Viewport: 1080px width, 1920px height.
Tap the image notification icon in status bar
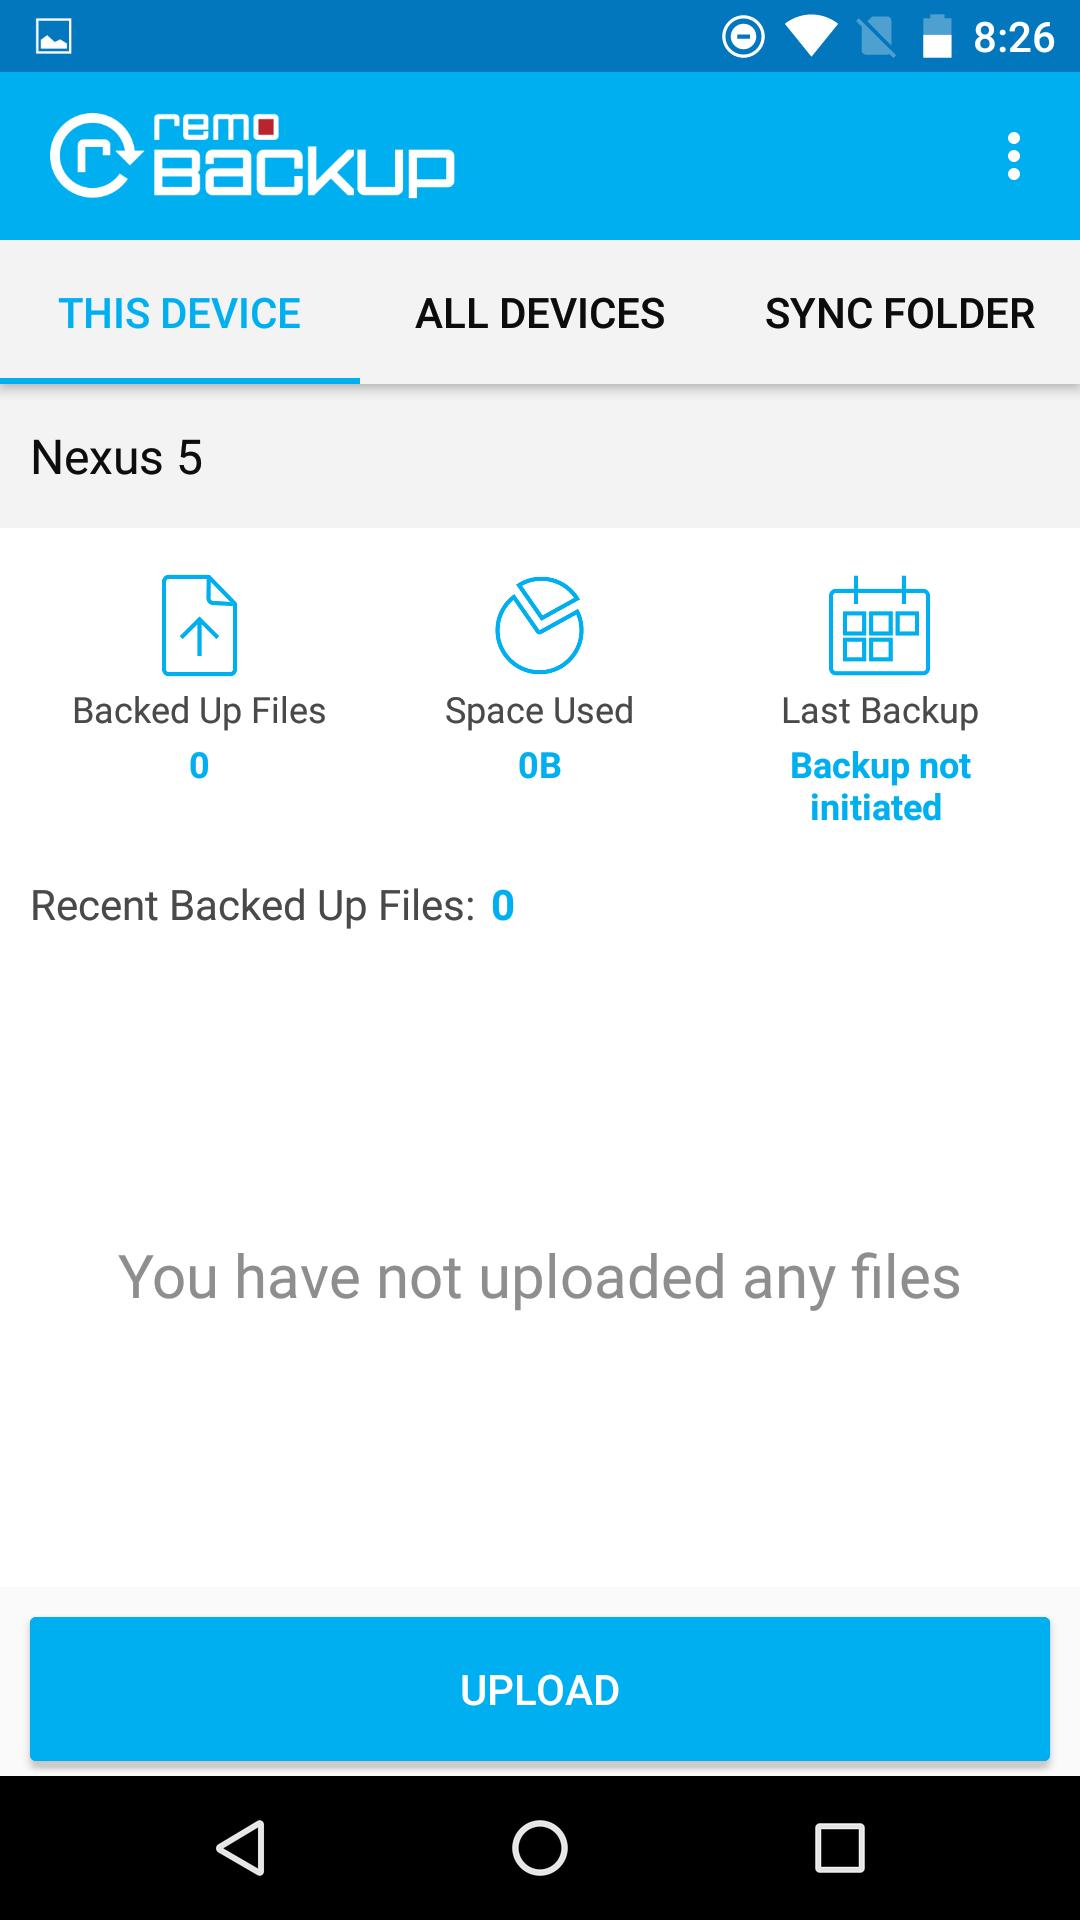[53, 37]
